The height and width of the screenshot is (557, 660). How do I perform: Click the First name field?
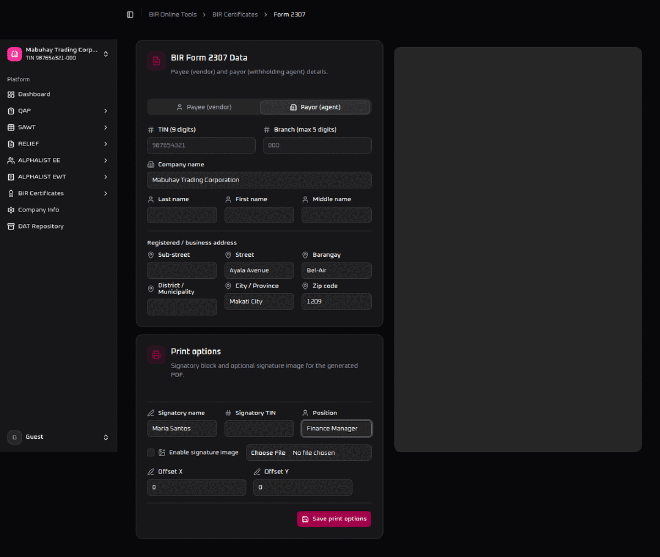259,215
